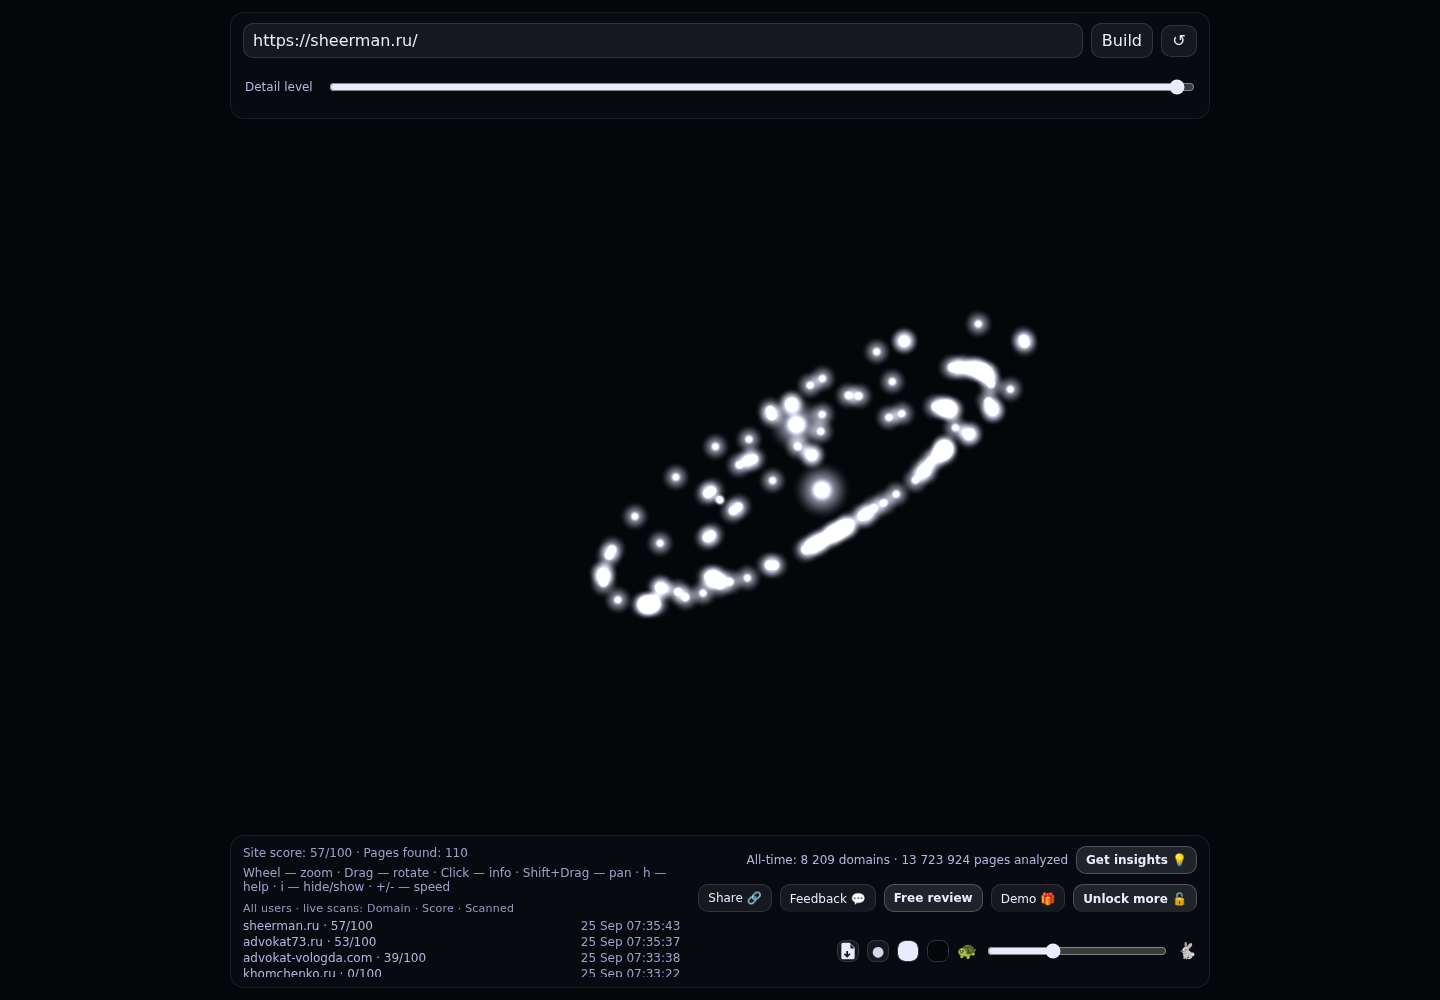Click the record dot button

pos(878,951)
